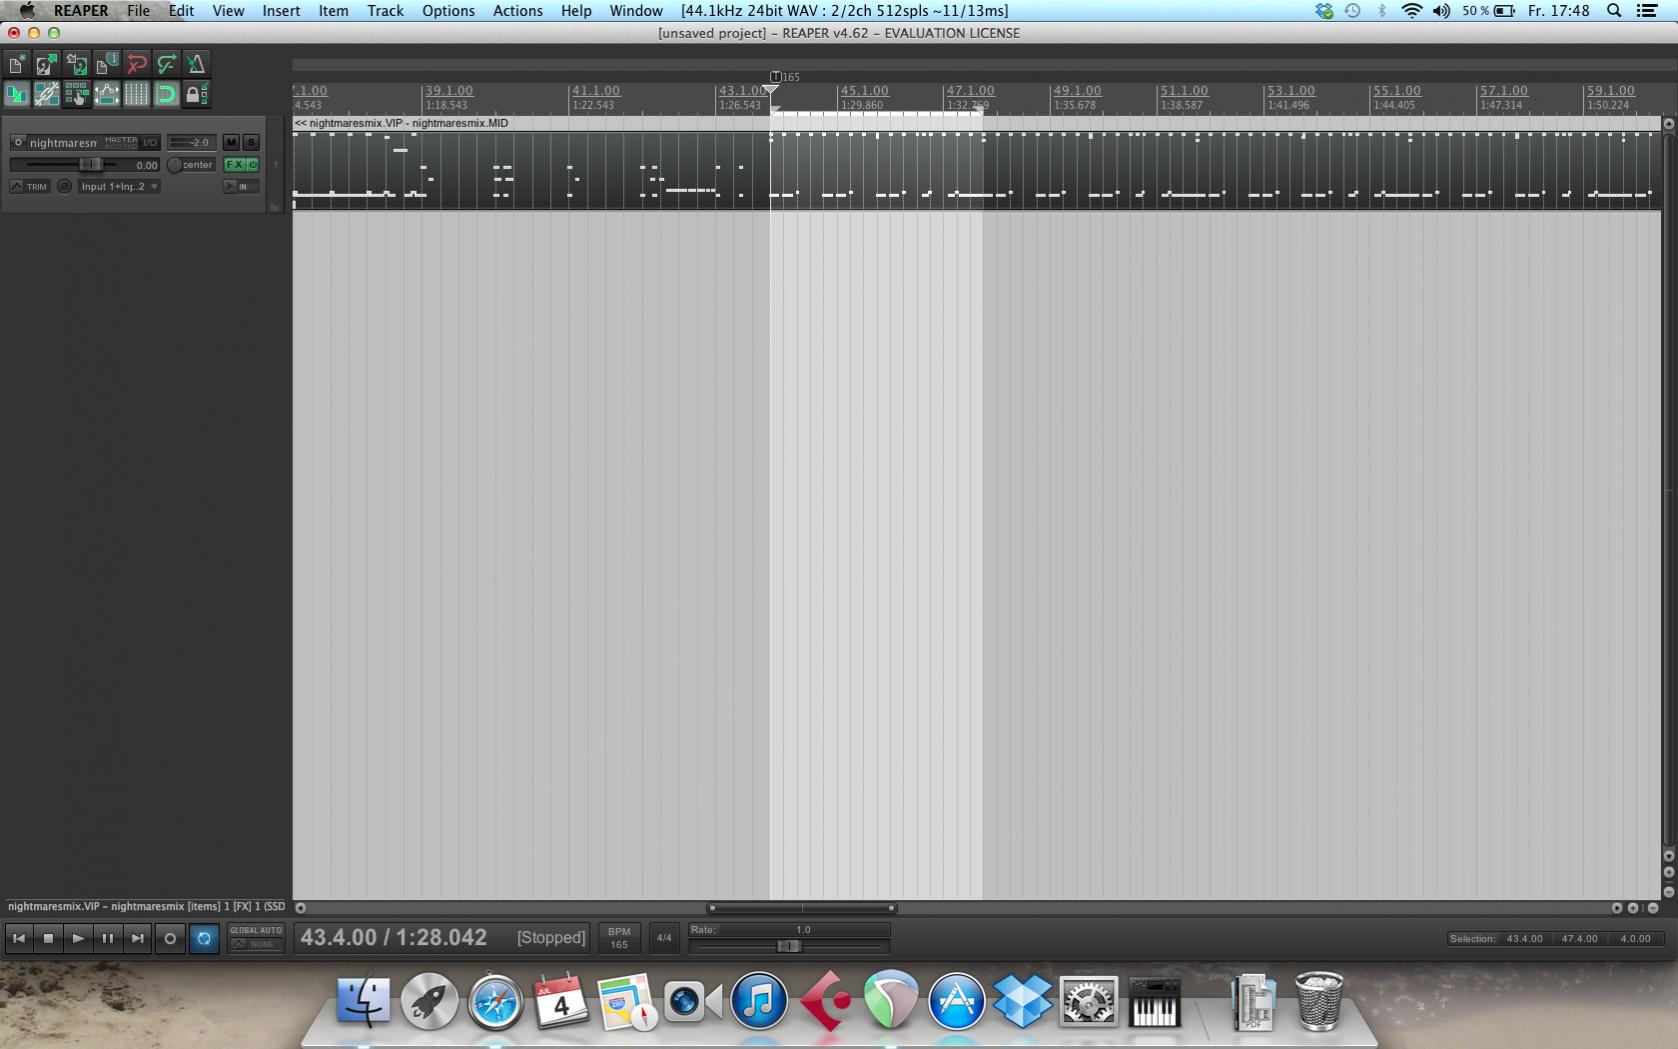1678x1049 pixels.
Task: Open project using the disk arrow icon
Action: point(47,65)
